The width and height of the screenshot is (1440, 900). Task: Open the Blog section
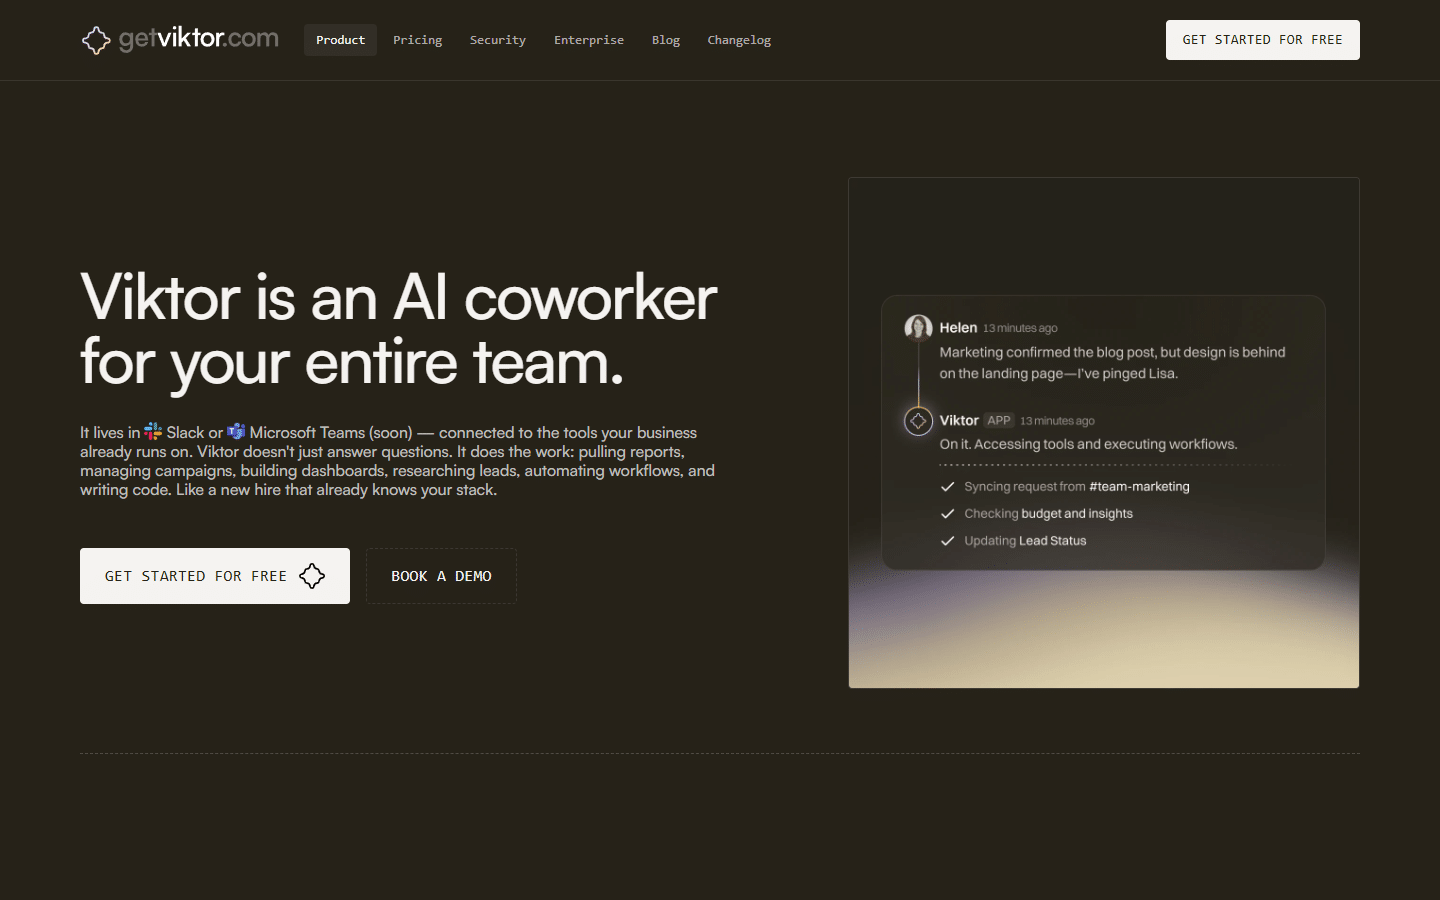click(x=666, y=40)
